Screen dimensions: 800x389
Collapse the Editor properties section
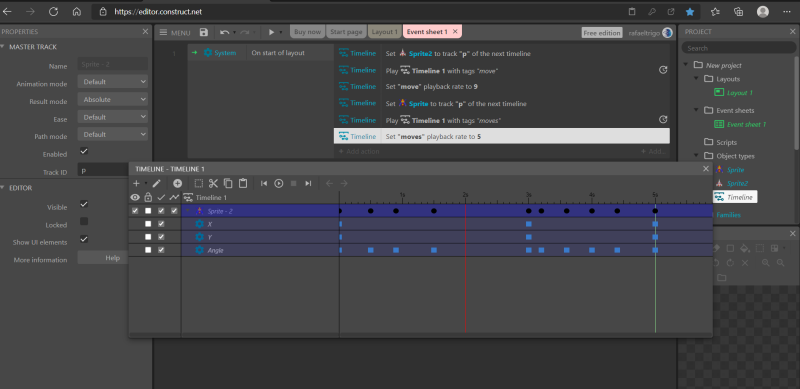tap(3, 187)
